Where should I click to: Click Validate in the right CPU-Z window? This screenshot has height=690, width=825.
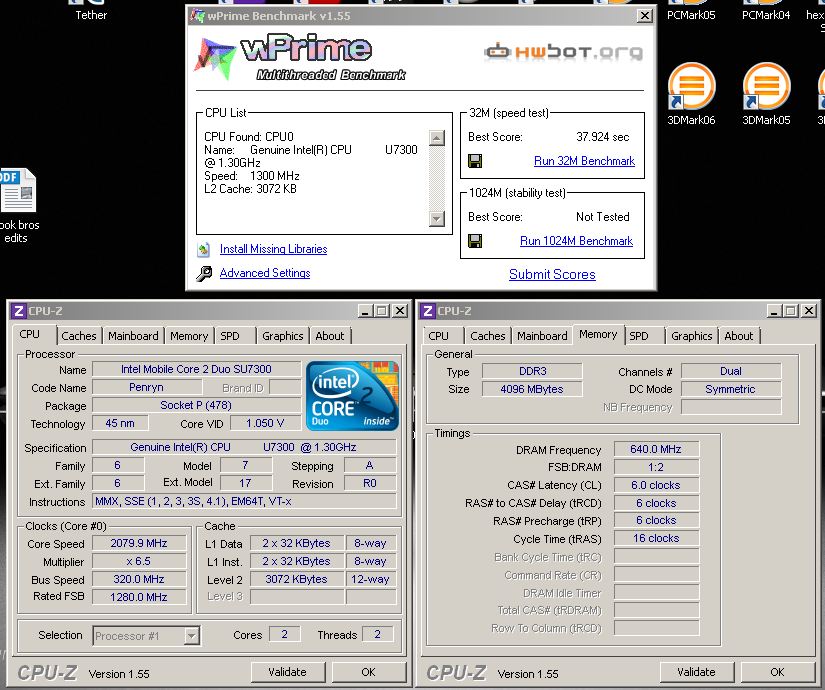point(696,672)
